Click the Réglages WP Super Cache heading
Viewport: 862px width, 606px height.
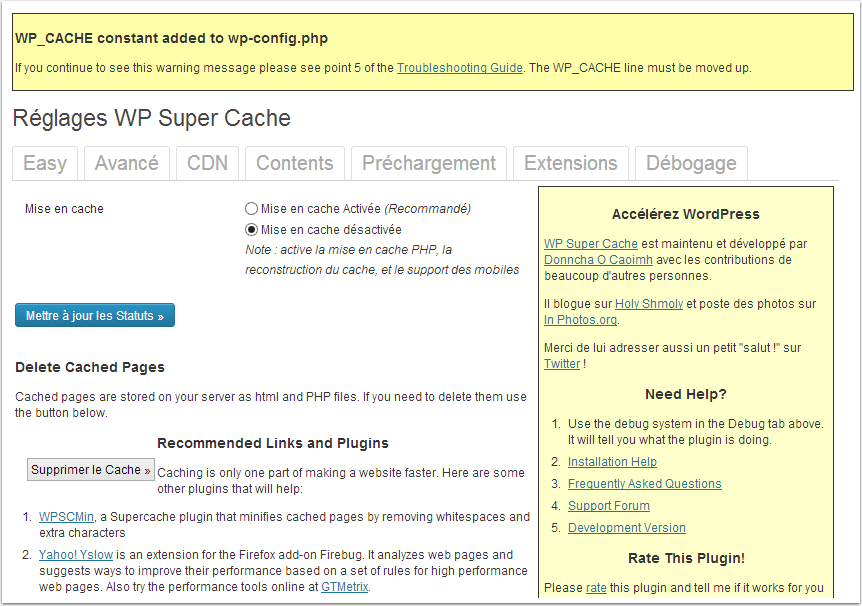[x=152, y=118]
